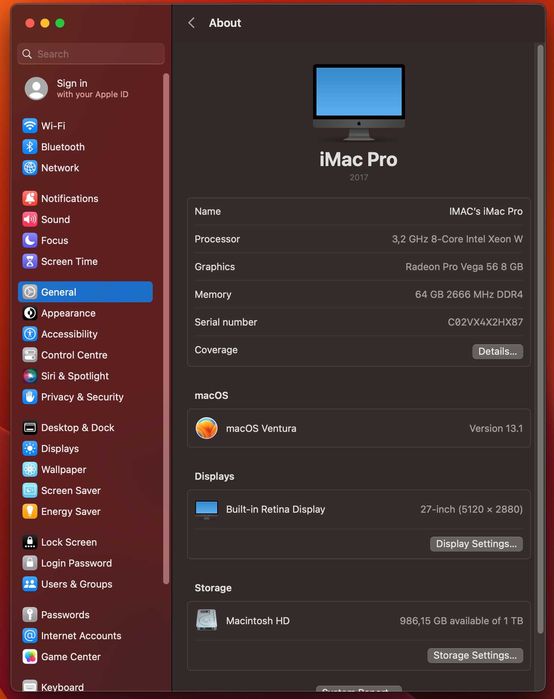554x699 pixels.
Task: Click the name value "IMAC's iMac Pro"
Action: point(486,211)
